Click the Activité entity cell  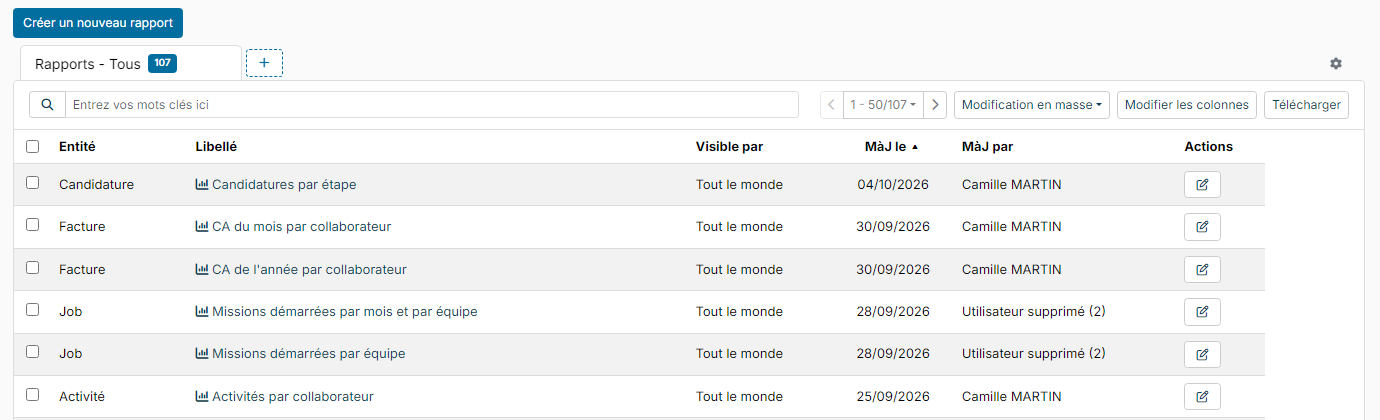click(x=82, y=397)
